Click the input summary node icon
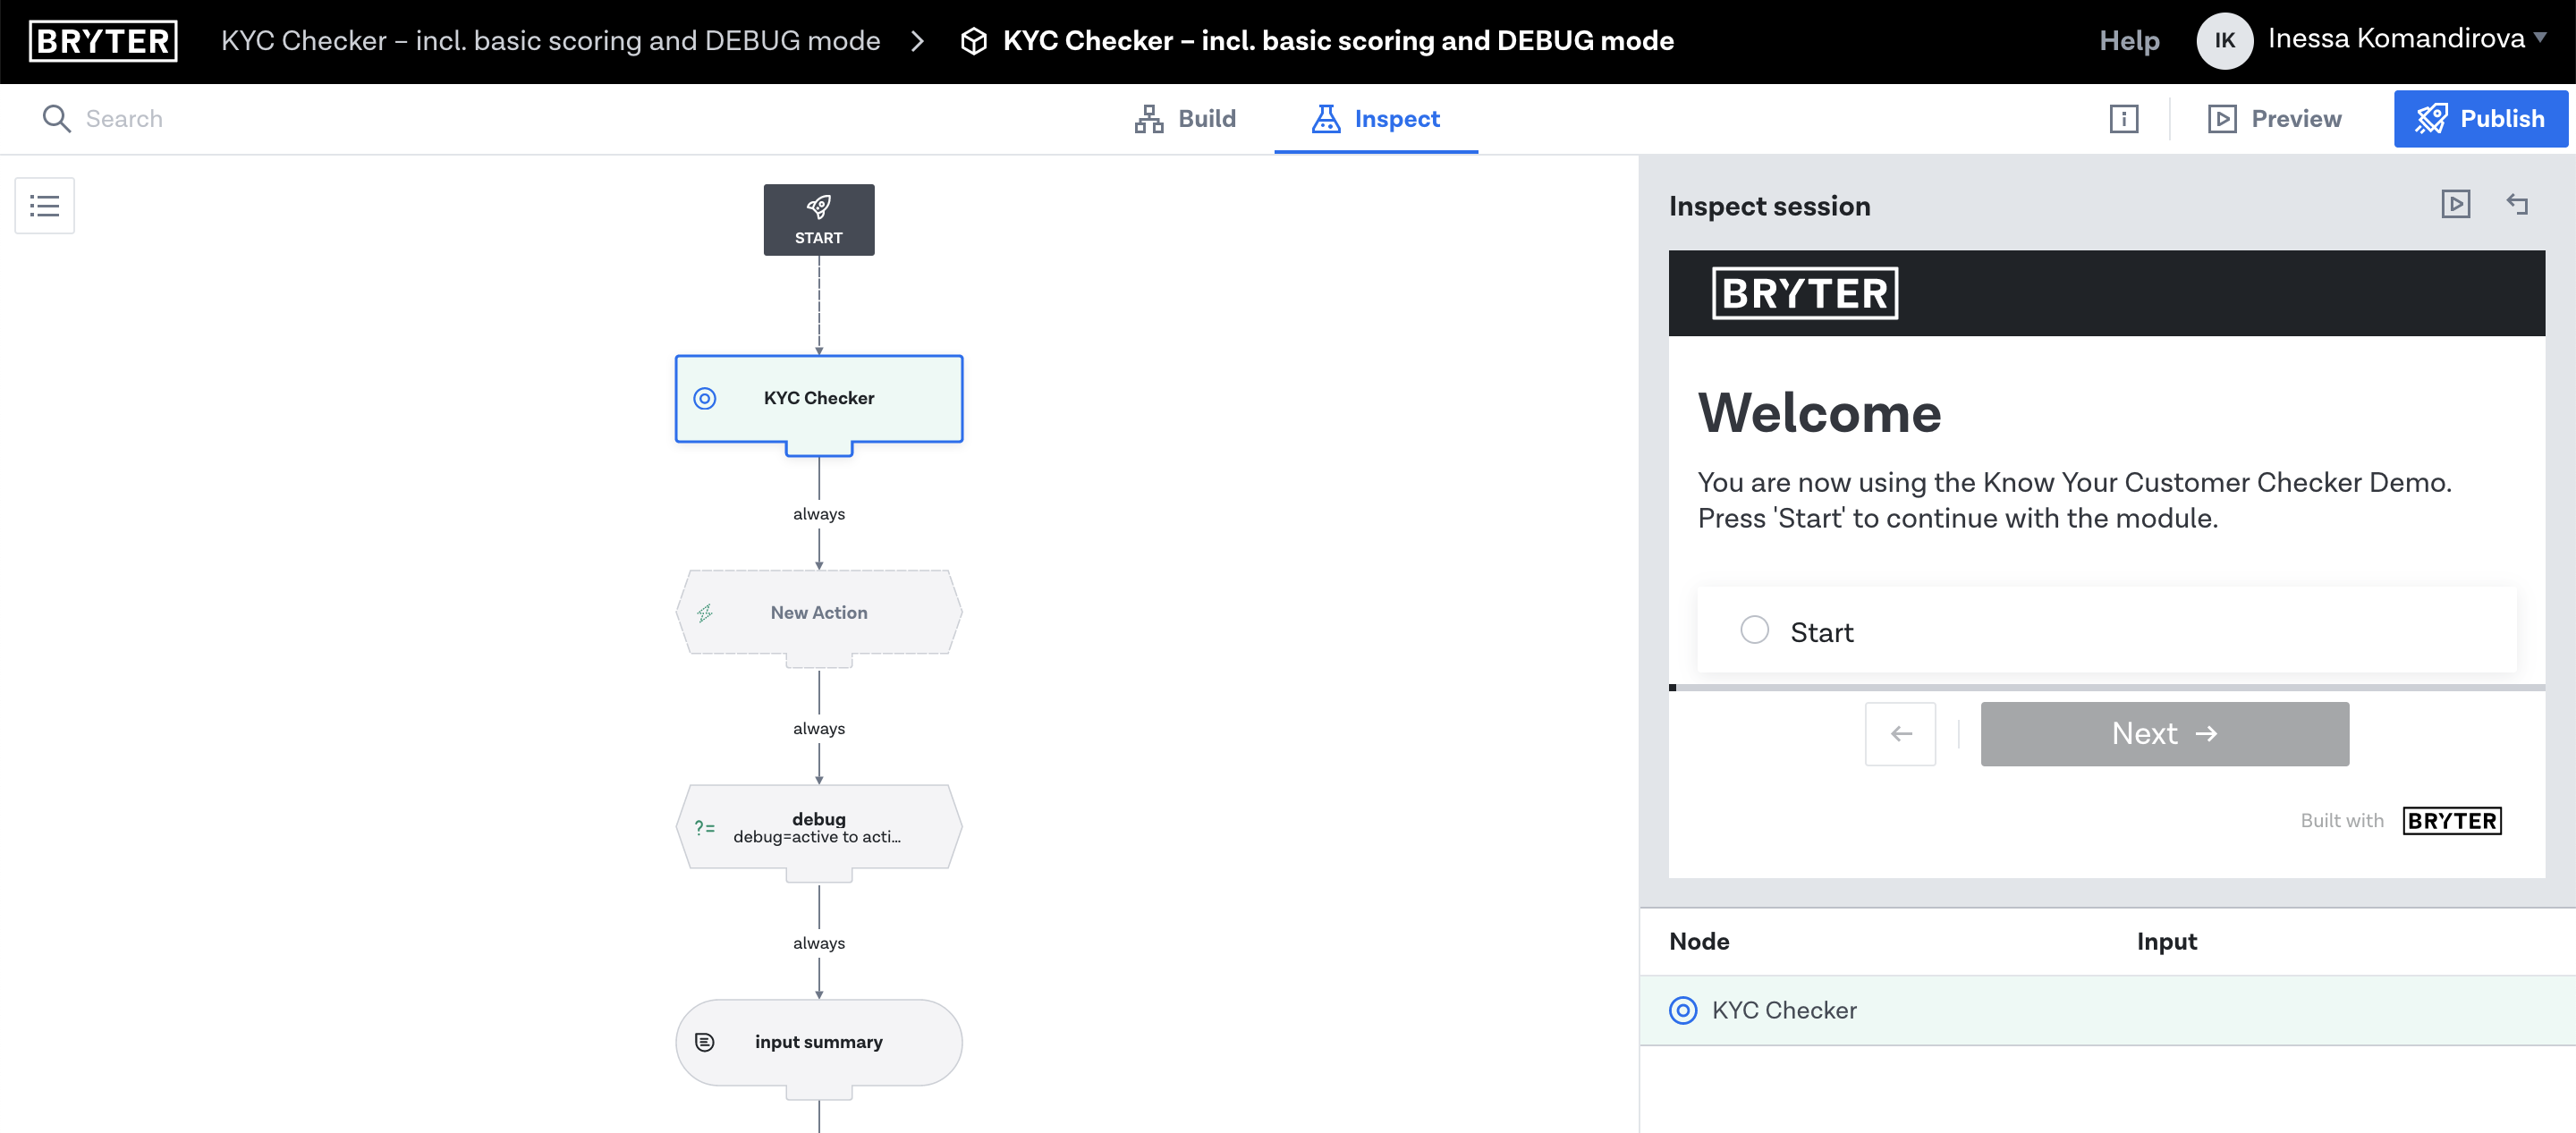This screenshot has height=1133, width=2576. [705, 1042]
